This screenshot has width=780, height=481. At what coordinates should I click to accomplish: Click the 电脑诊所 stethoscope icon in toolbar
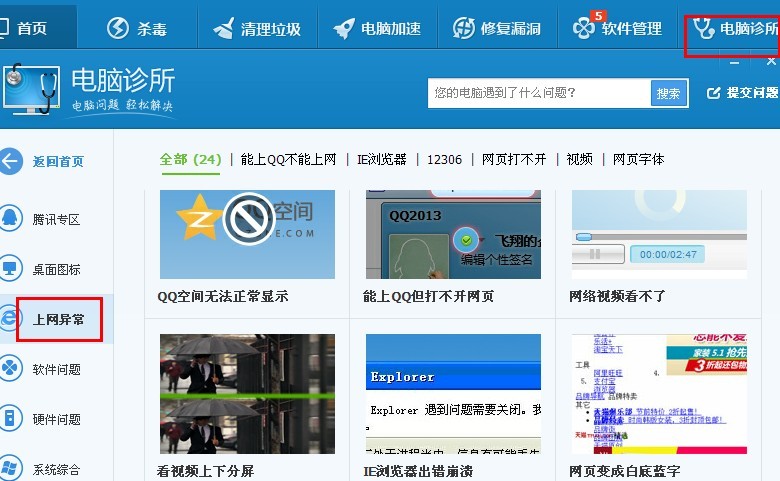(x=704, y=28)
